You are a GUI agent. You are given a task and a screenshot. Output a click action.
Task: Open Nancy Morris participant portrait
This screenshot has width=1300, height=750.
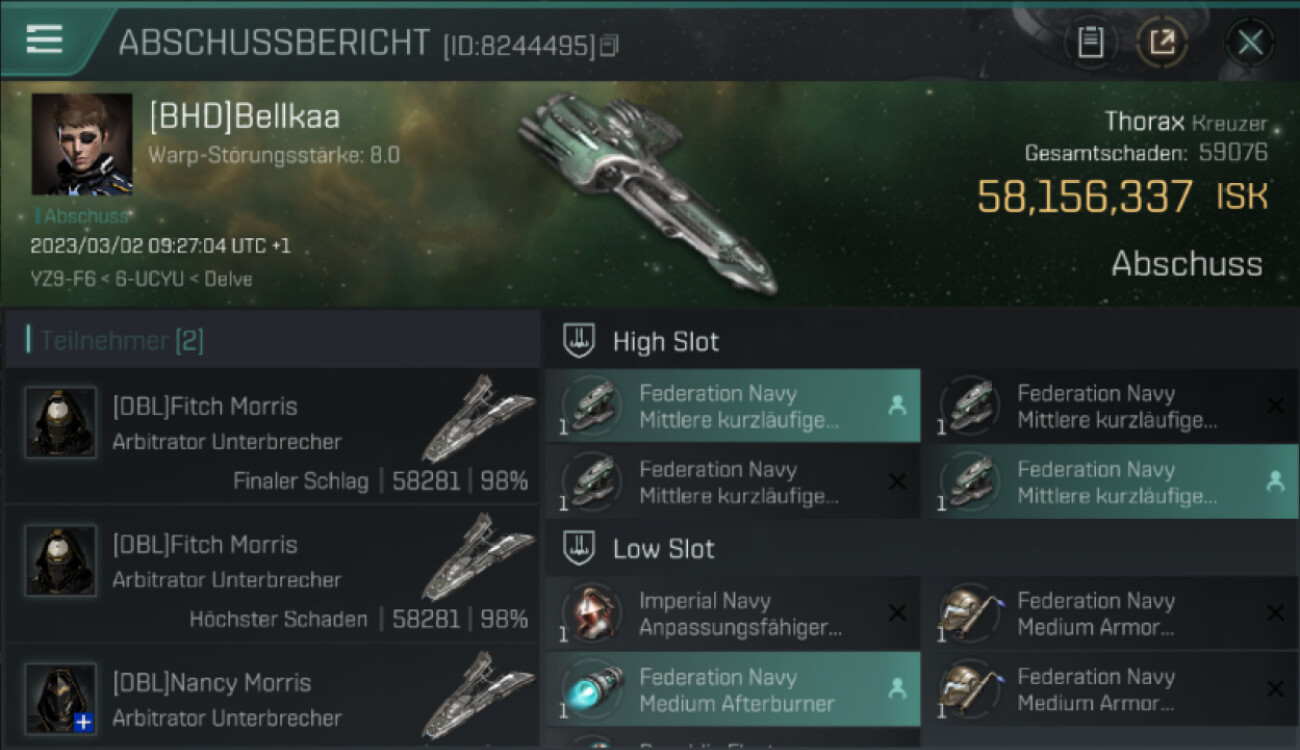click(61, 698)
